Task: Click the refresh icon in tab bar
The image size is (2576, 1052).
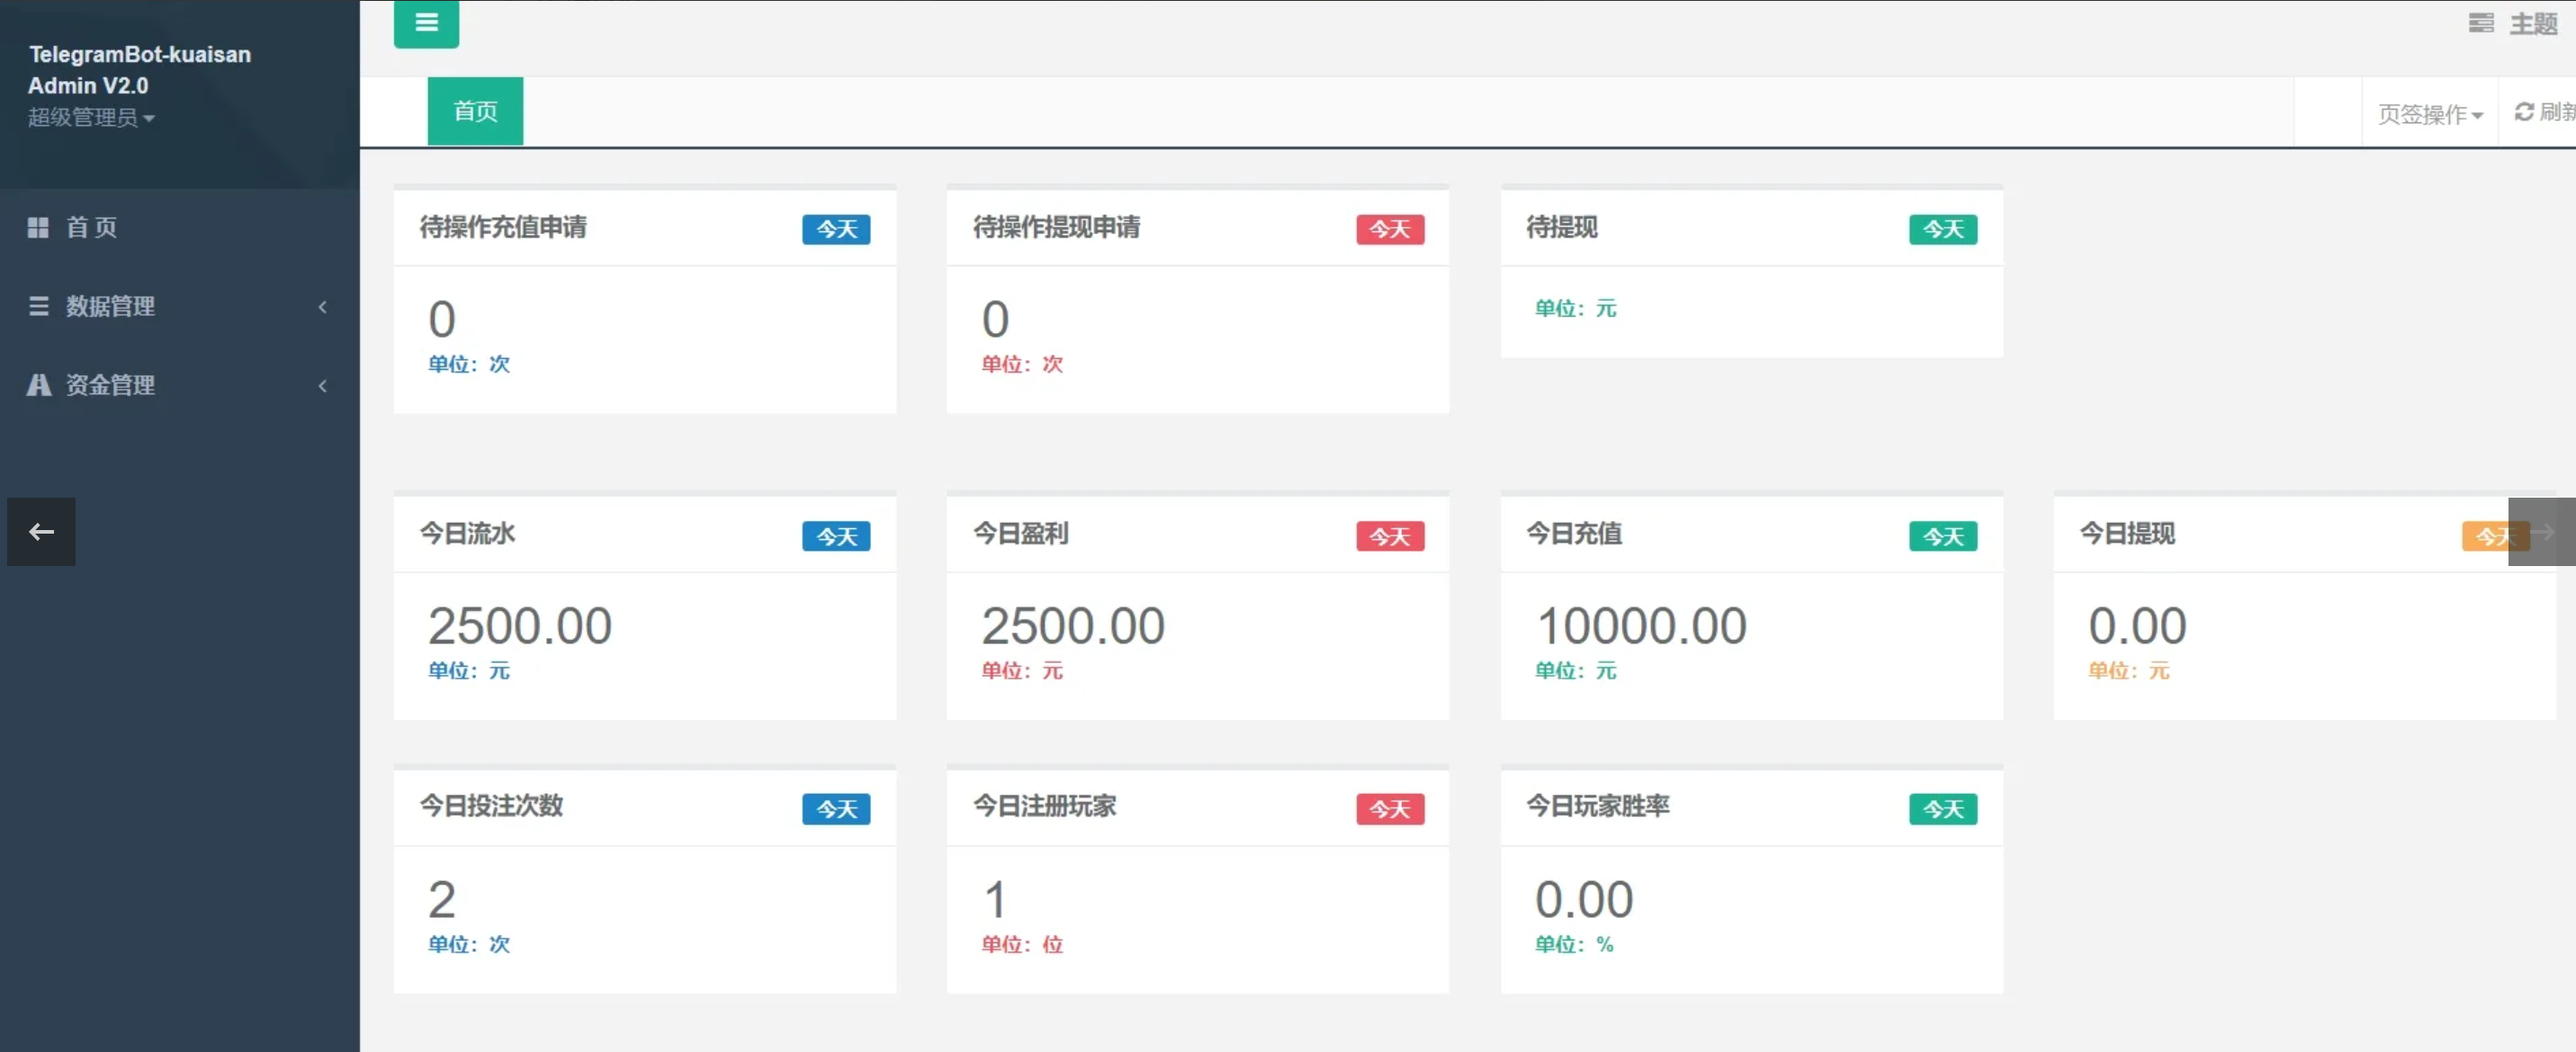Action: tap(2524, 112)
